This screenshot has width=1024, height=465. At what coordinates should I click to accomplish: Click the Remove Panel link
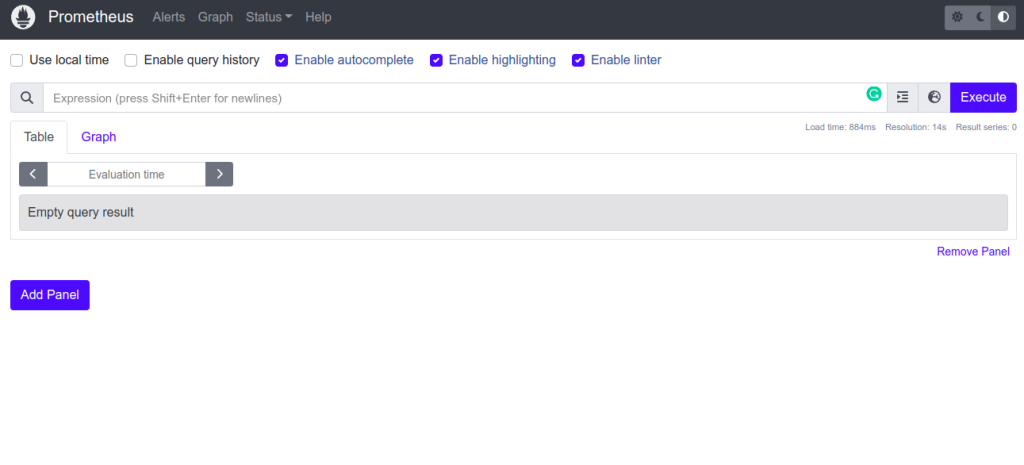973,251
